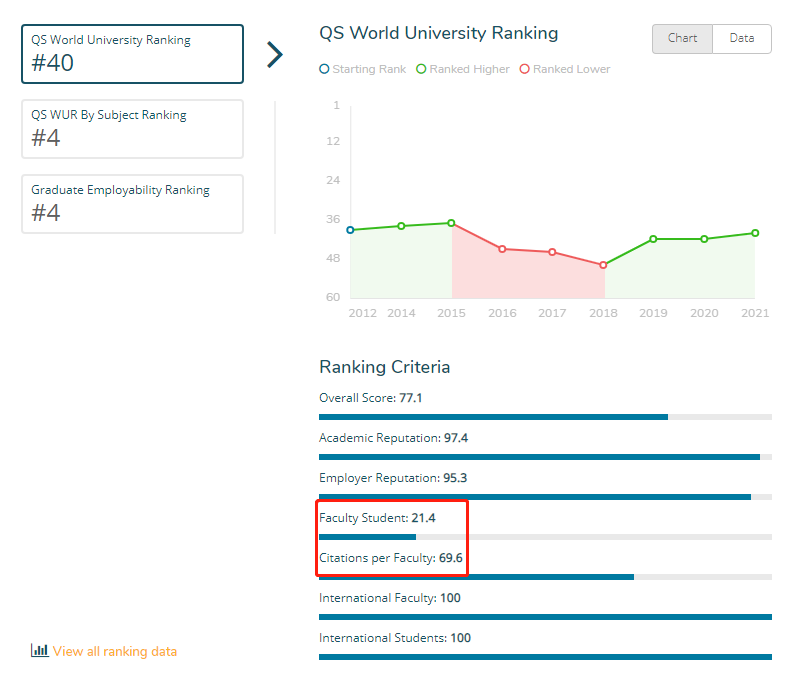Click the 2016 data point on chart
The height and width of the screenshot is (695, 801).
(x=502, y=249)
